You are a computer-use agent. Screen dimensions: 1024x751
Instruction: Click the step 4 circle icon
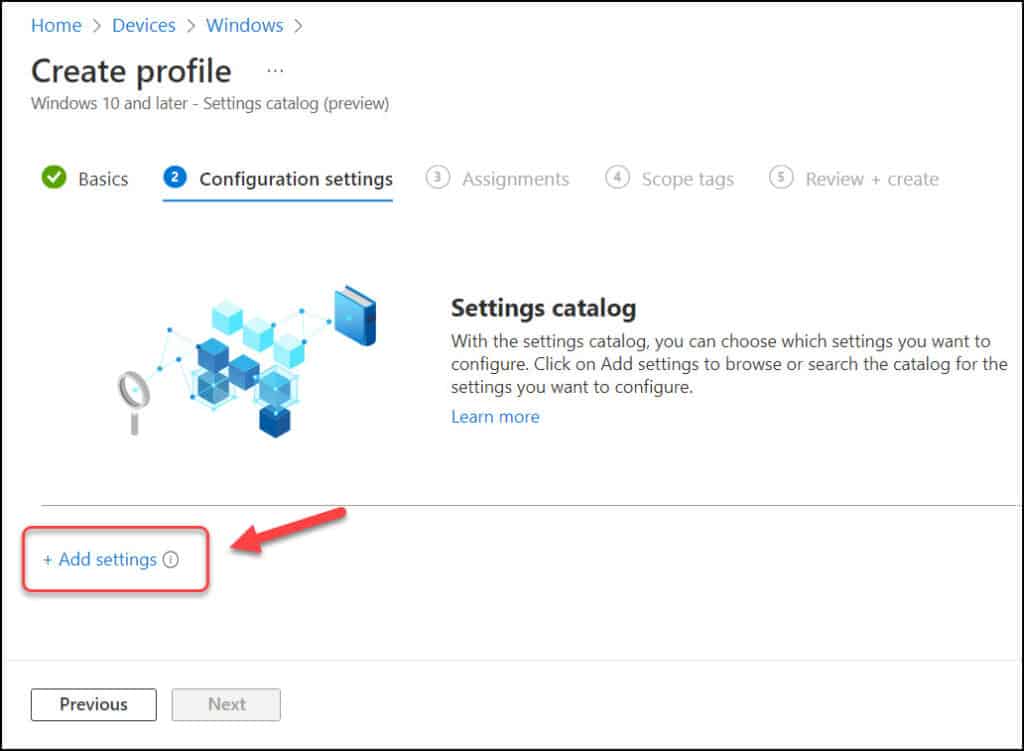click(617, 177)
